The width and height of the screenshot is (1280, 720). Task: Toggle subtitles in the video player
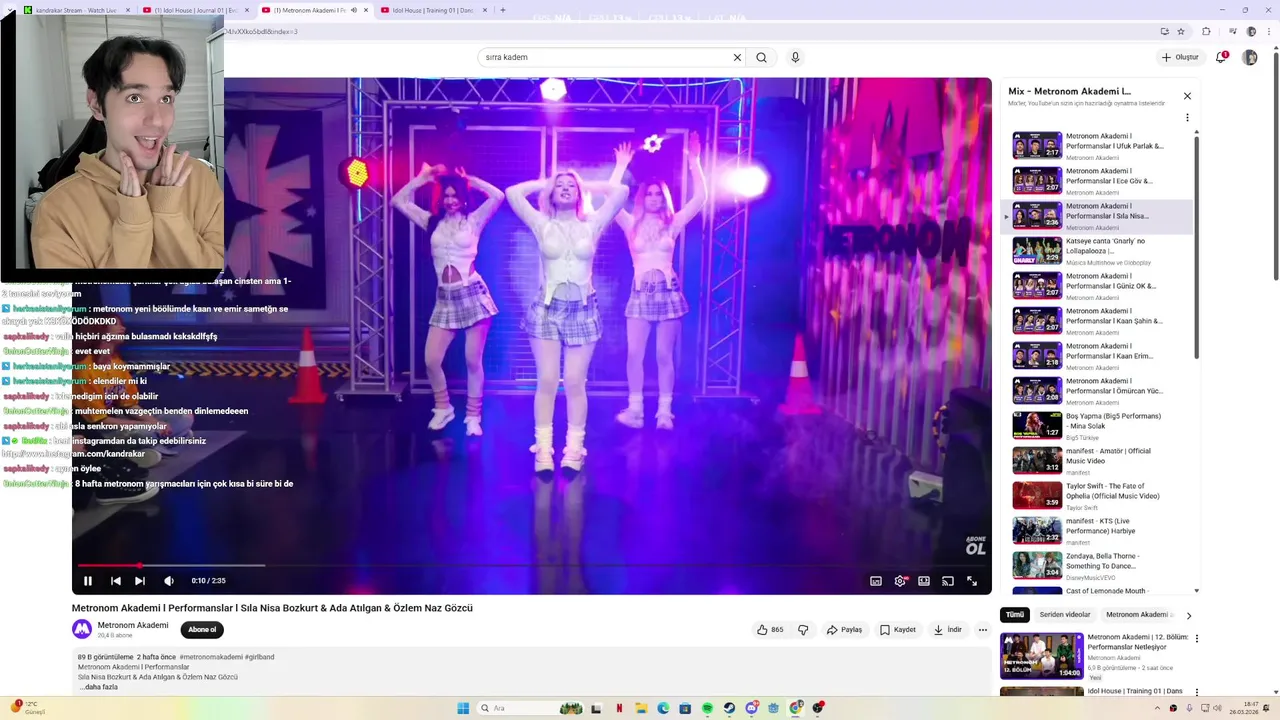(876, 581)
